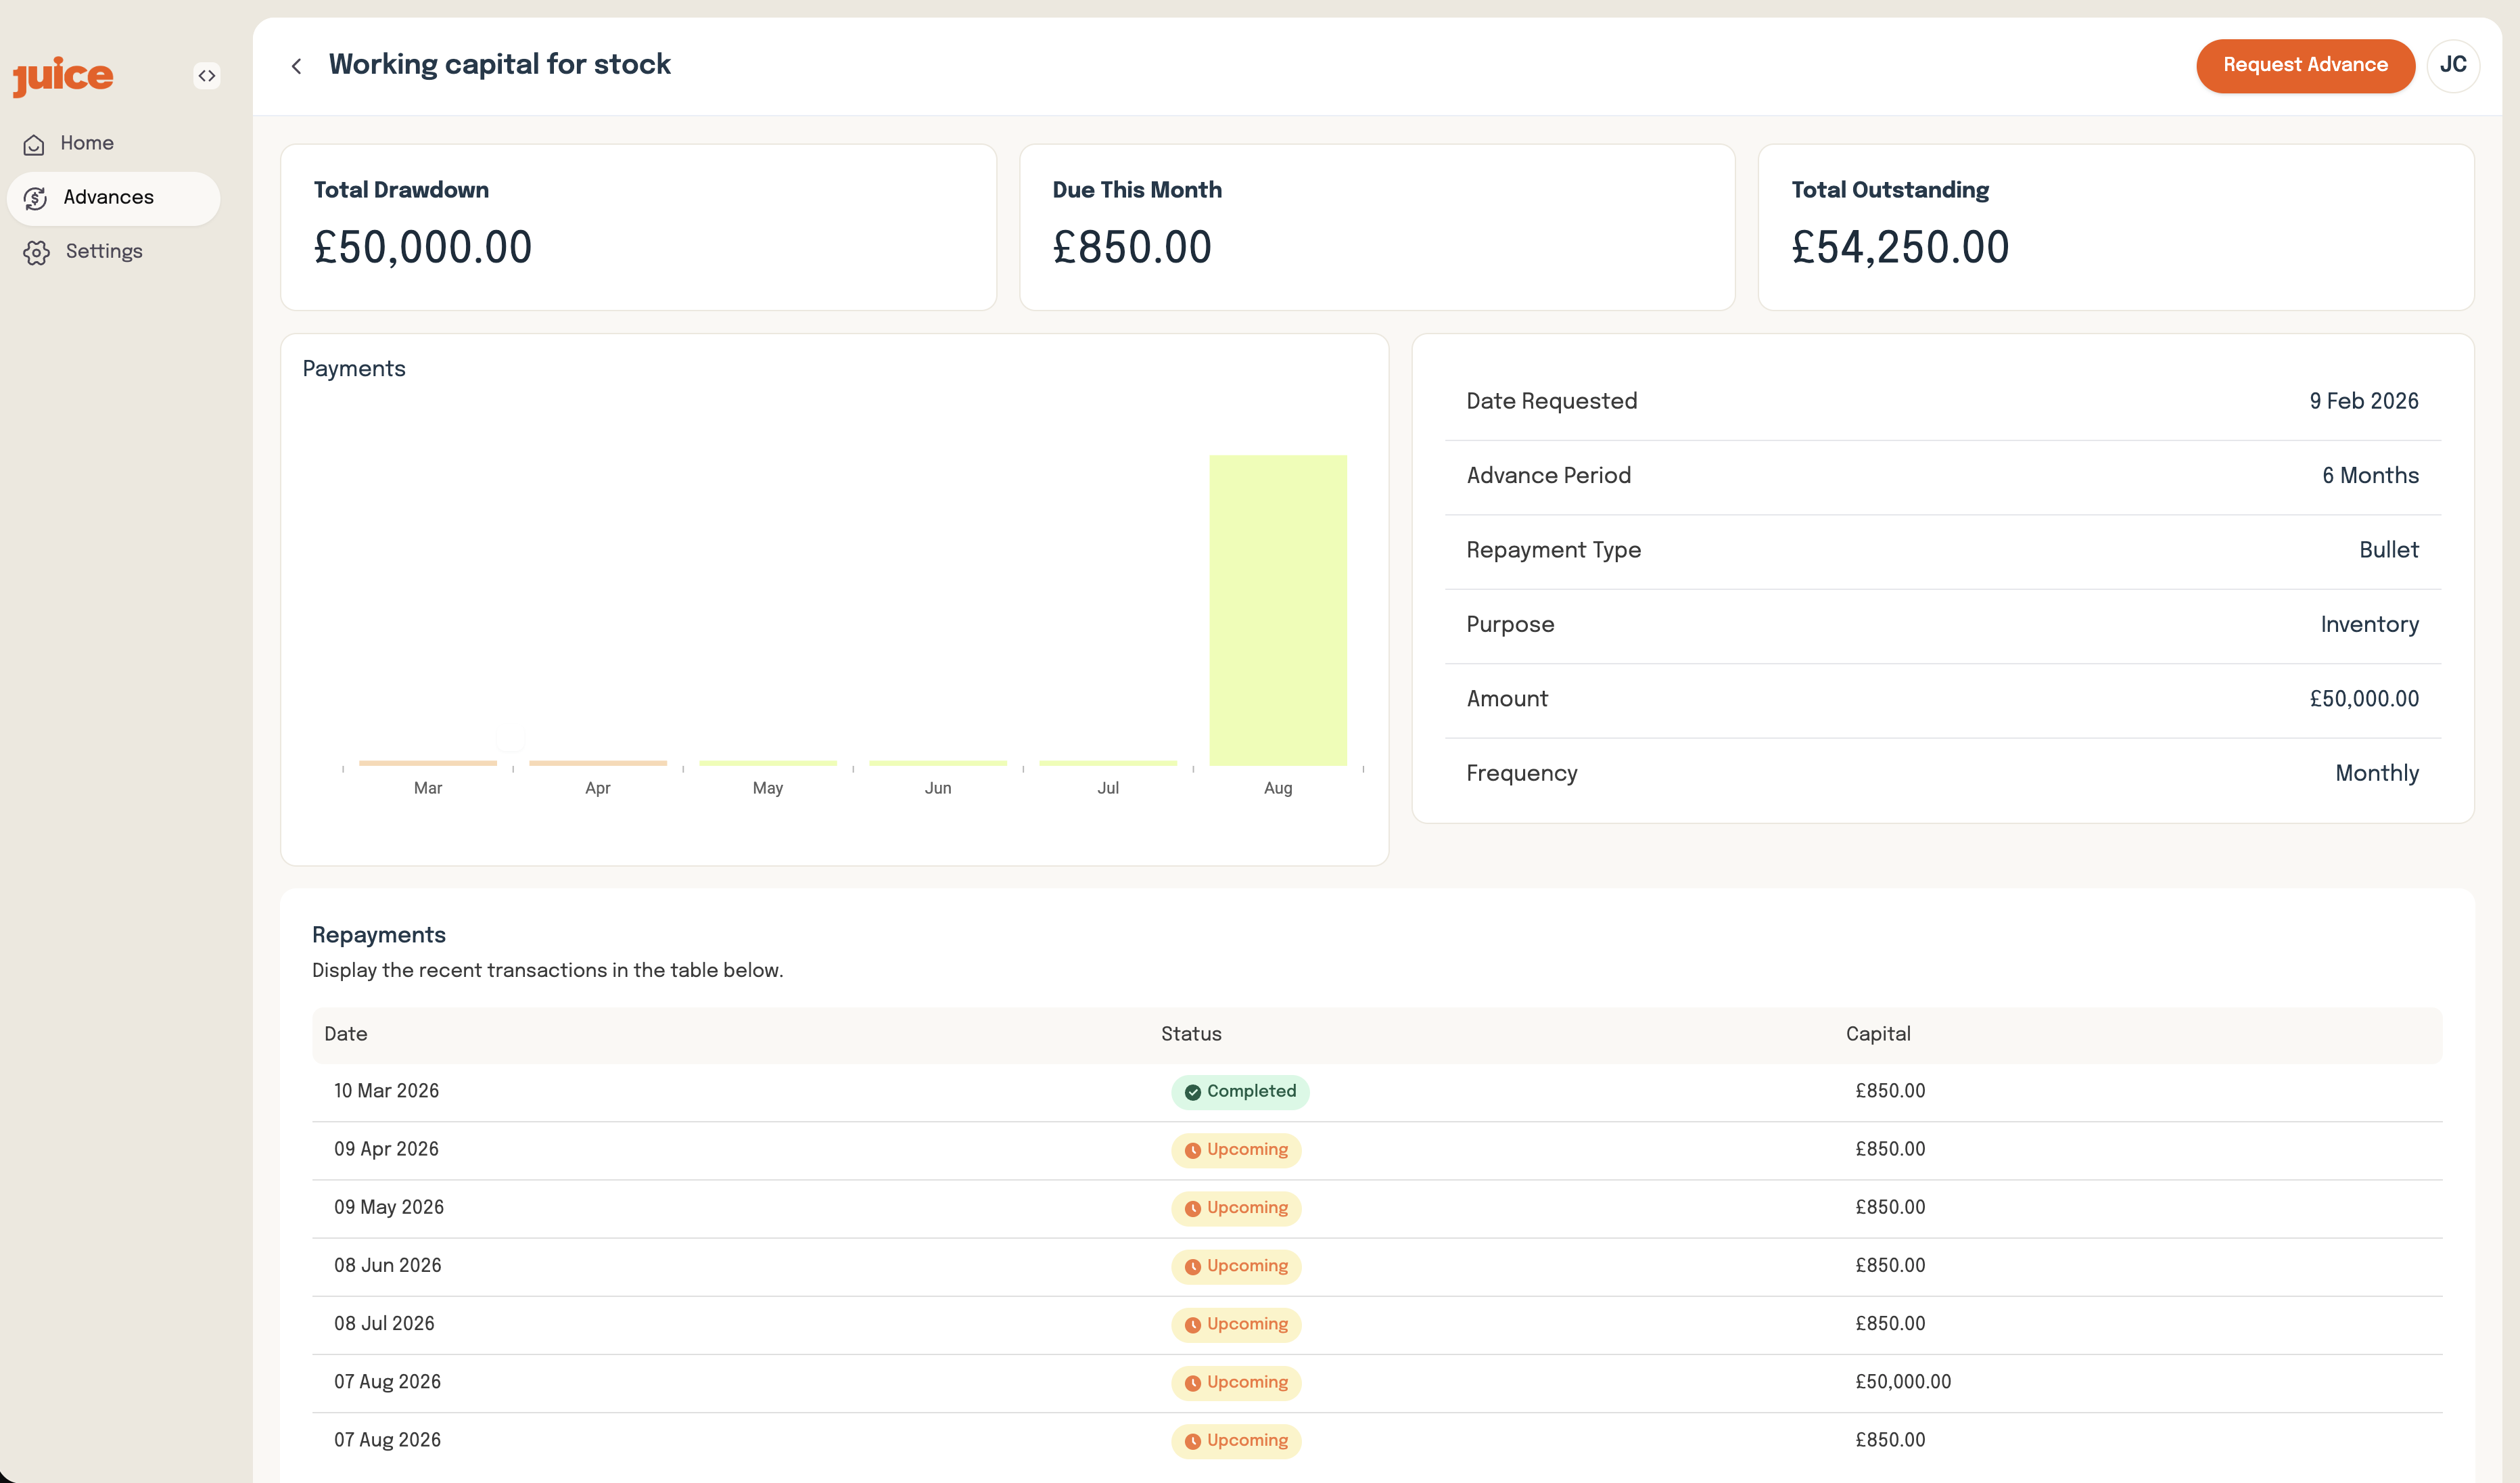
Task: Open Settings via the gear icon
Action: (x=36, y=251)
